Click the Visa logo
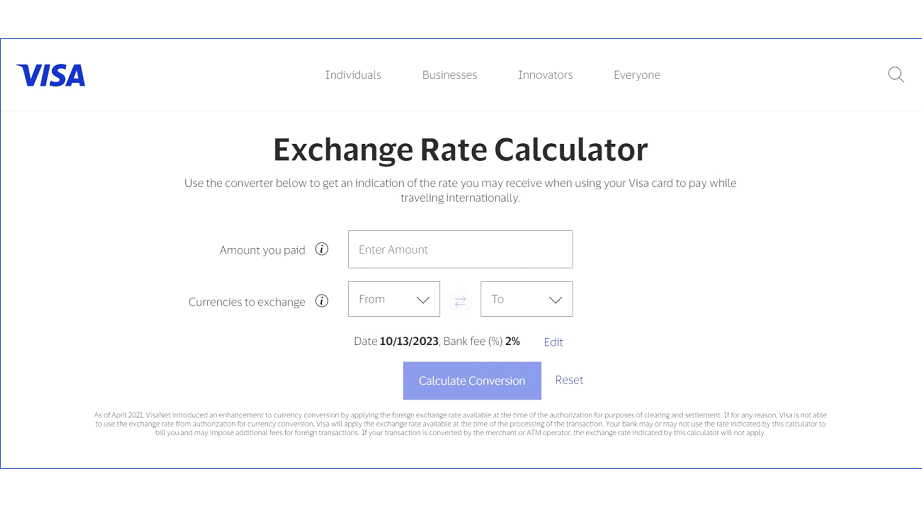 click(51, 75)
